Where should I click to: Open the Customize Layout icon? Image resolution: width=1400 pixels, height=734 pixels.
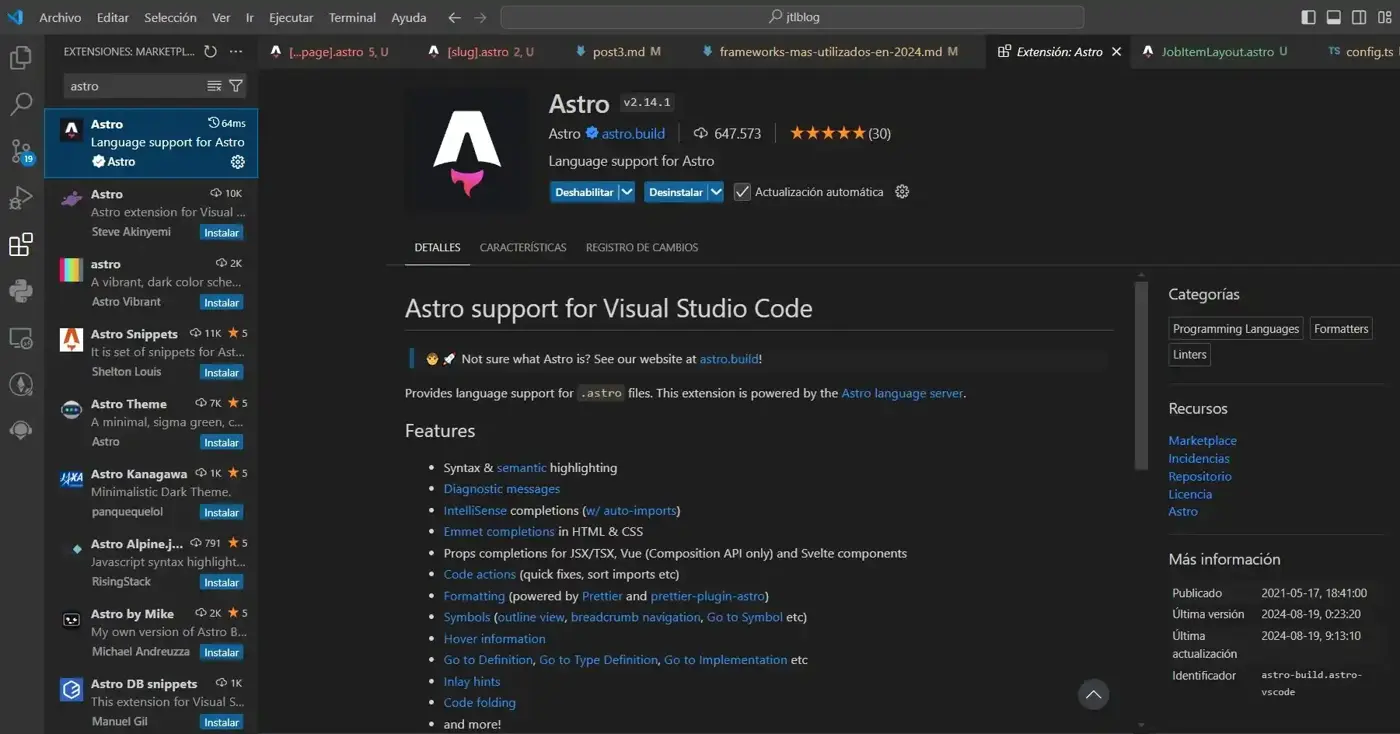(x=1384, y=17)
